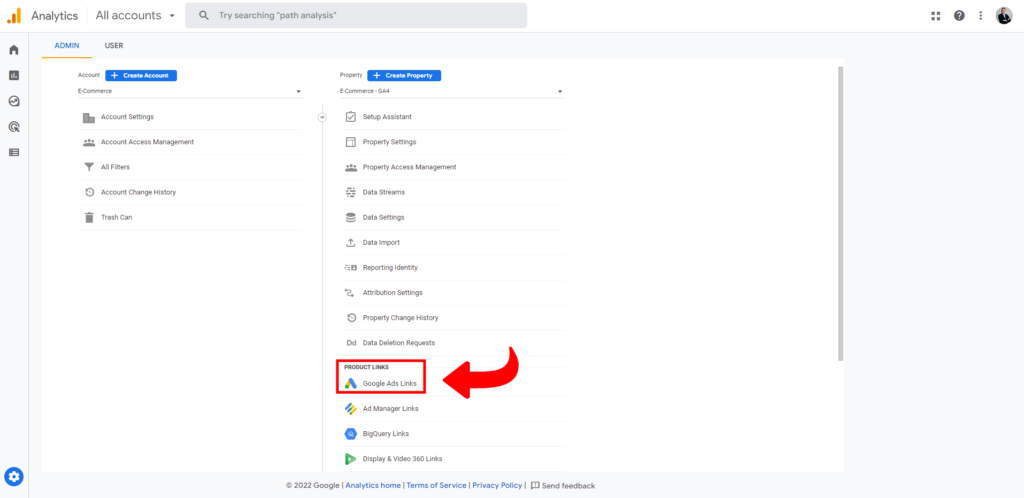The height and width of the screenshot is (498, 1024).
Task: Open the three-dot more options menu
Action: [x=980, y=16]
